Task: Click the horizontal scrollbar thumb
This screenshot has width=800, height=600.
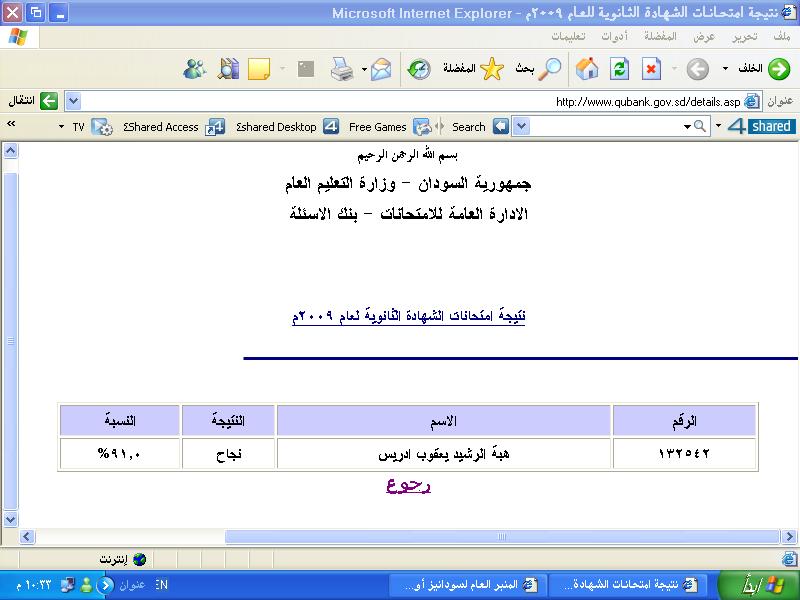Action: [500, 537]
